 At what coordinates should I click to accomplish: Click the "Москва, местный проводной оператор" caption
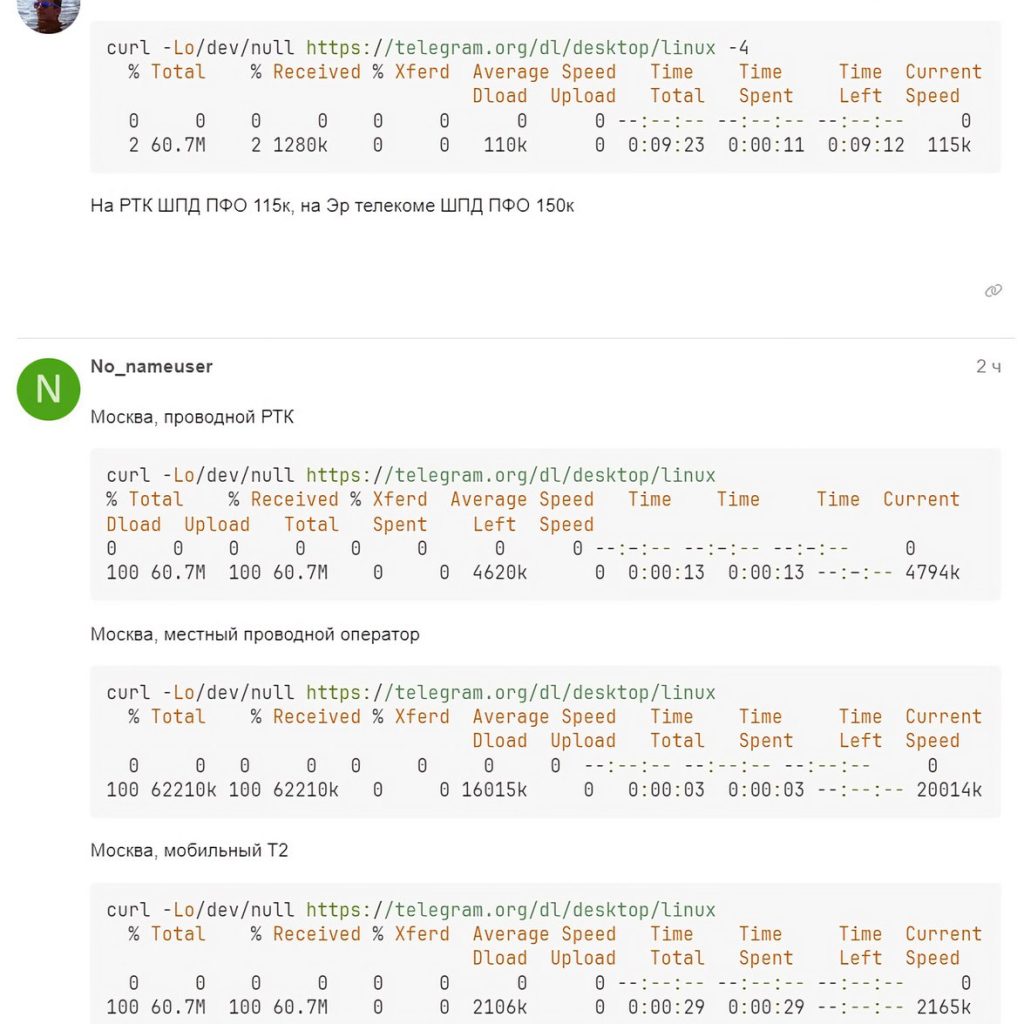[255, 634]
